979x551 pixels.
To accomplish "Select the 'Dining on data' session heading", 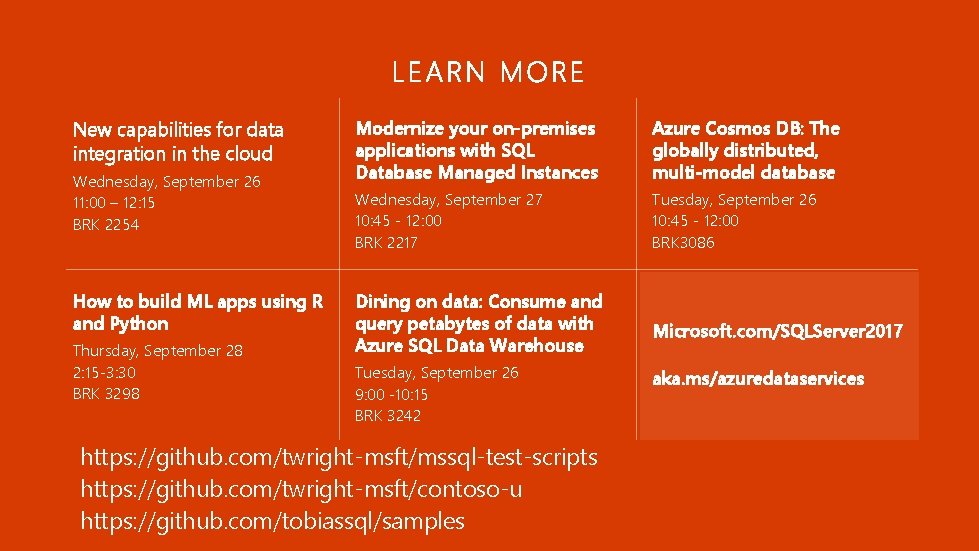I will pyautogui.click(x=478, y=323).
